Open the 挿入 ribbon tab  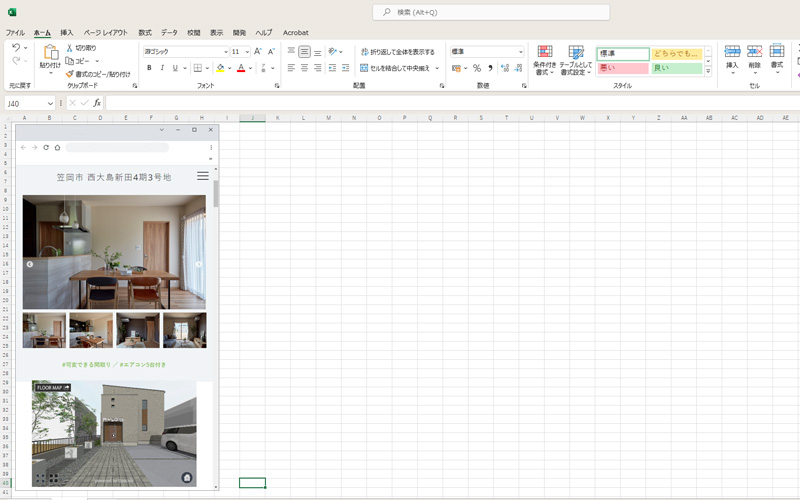[67, 32]
